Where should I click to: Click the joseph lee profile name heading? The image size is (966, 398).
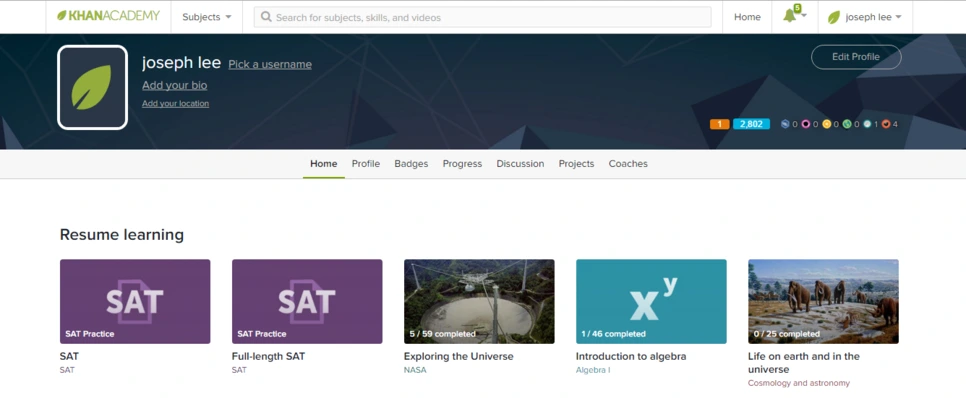(181, 63)
